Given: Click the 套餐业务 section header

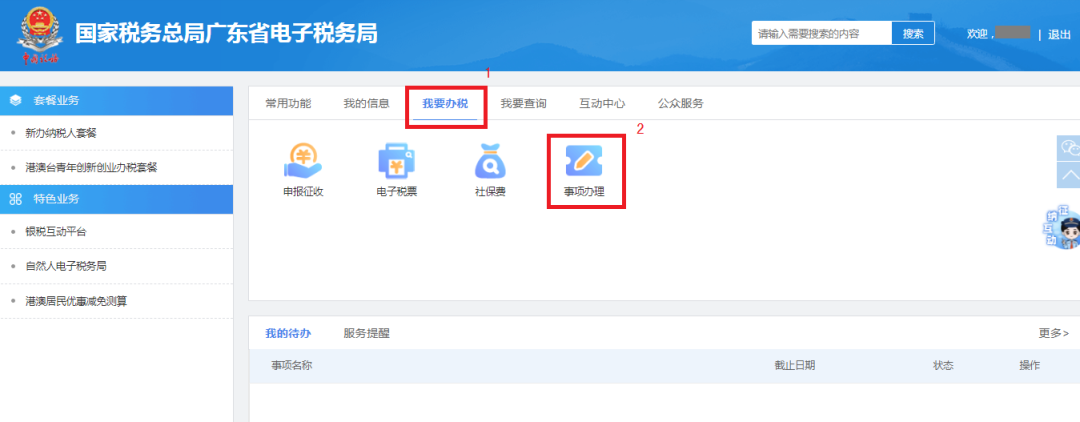Looking at the screenshot, I should [116, 101].
